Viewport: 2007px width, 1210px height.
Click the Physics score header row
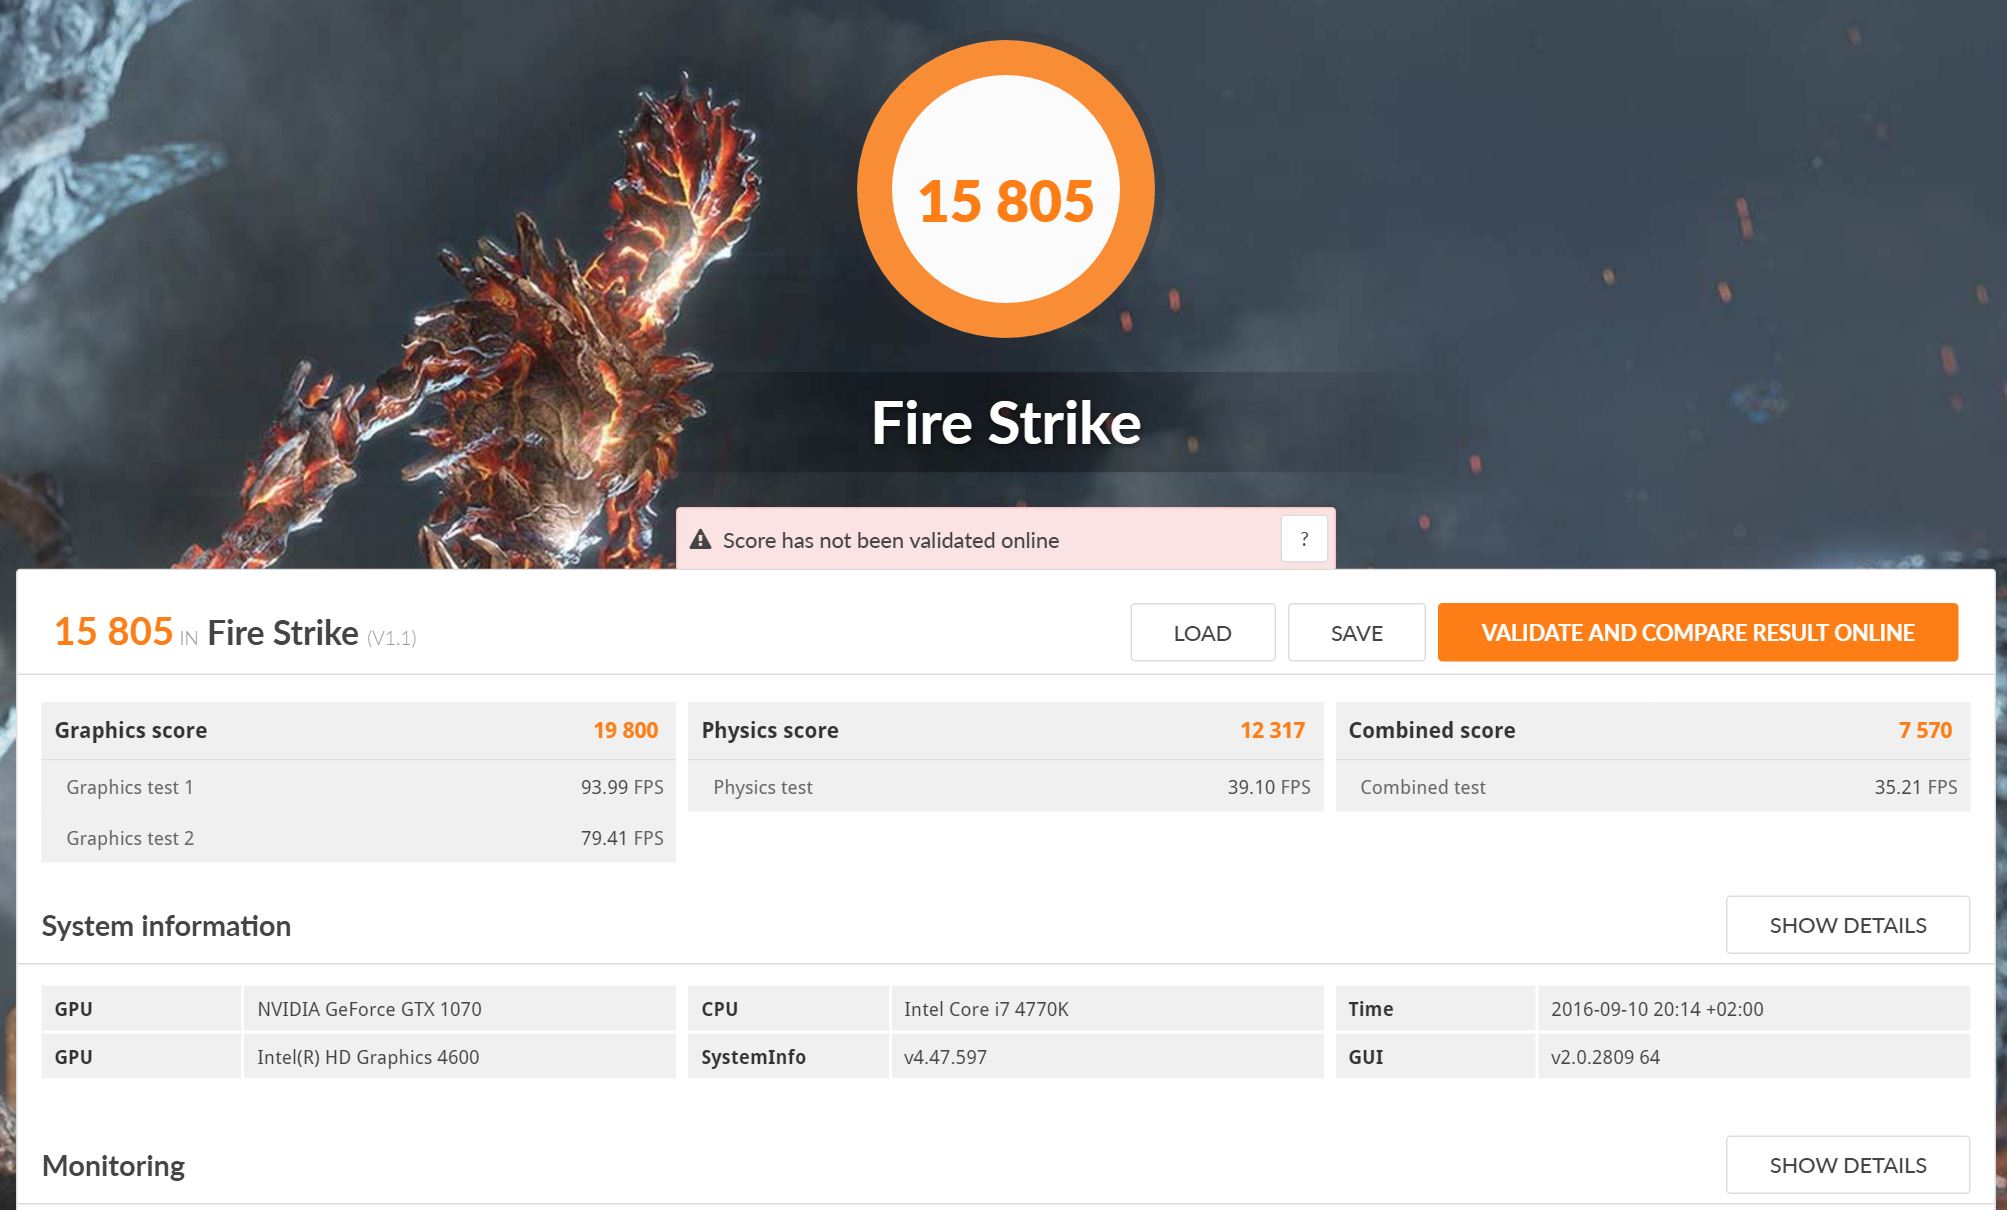(x=1004, y=730)
